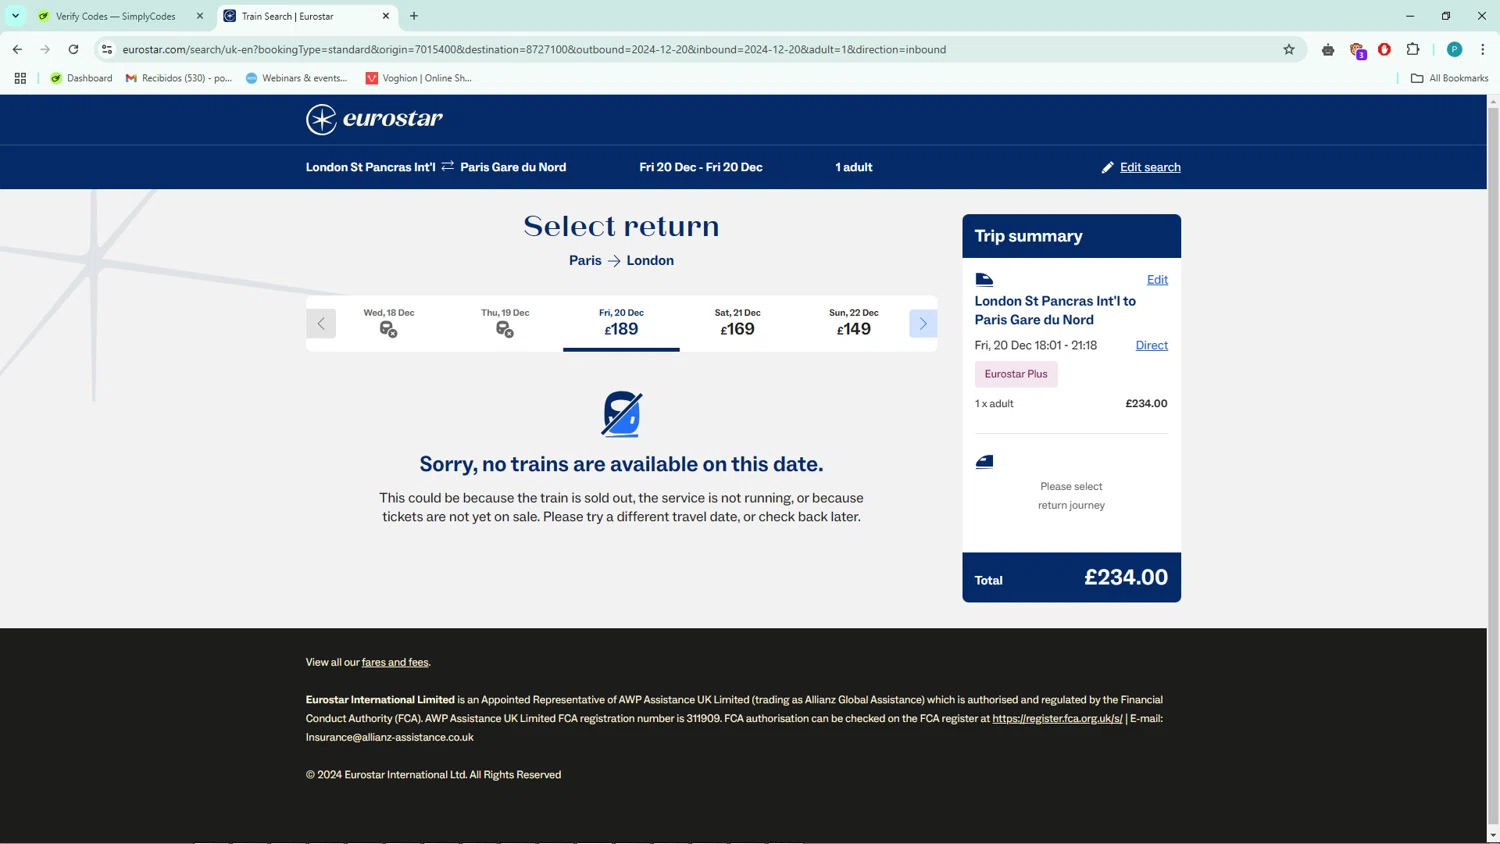The height and width of the screenshot is (844, 1500).
Task: Open the fares and fees link
Action: (x=395, y=662)
